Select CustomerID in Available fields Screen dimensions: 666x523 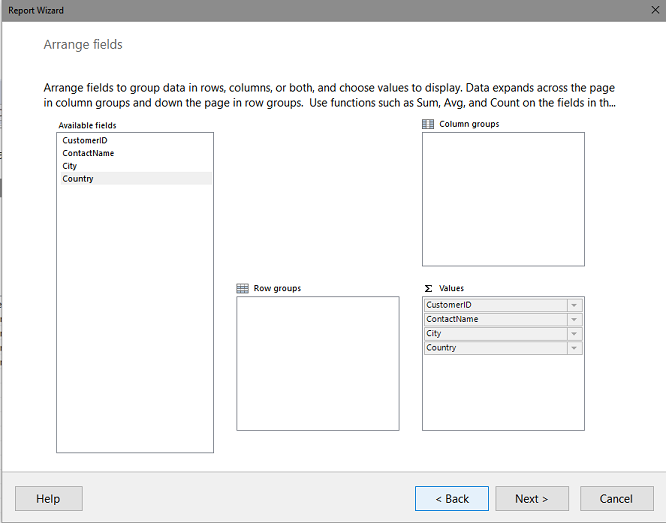[x=135, y=140]
